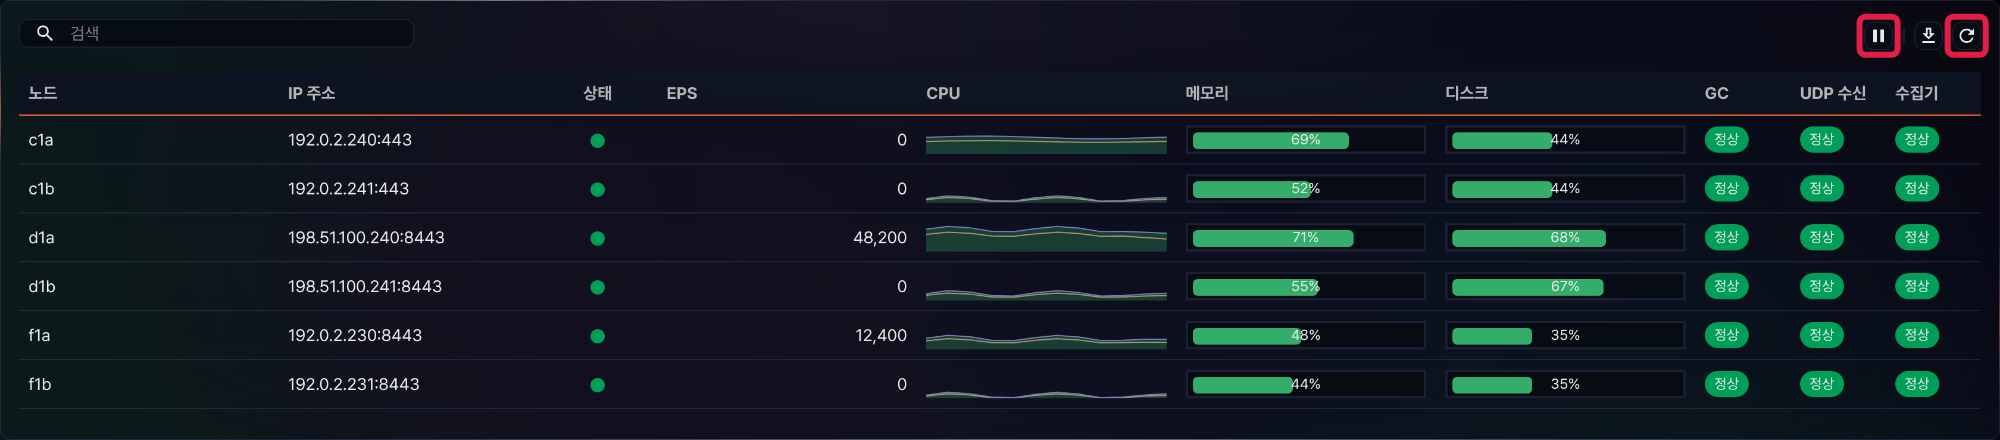Click the green status dot for f1a

point(598,337)
